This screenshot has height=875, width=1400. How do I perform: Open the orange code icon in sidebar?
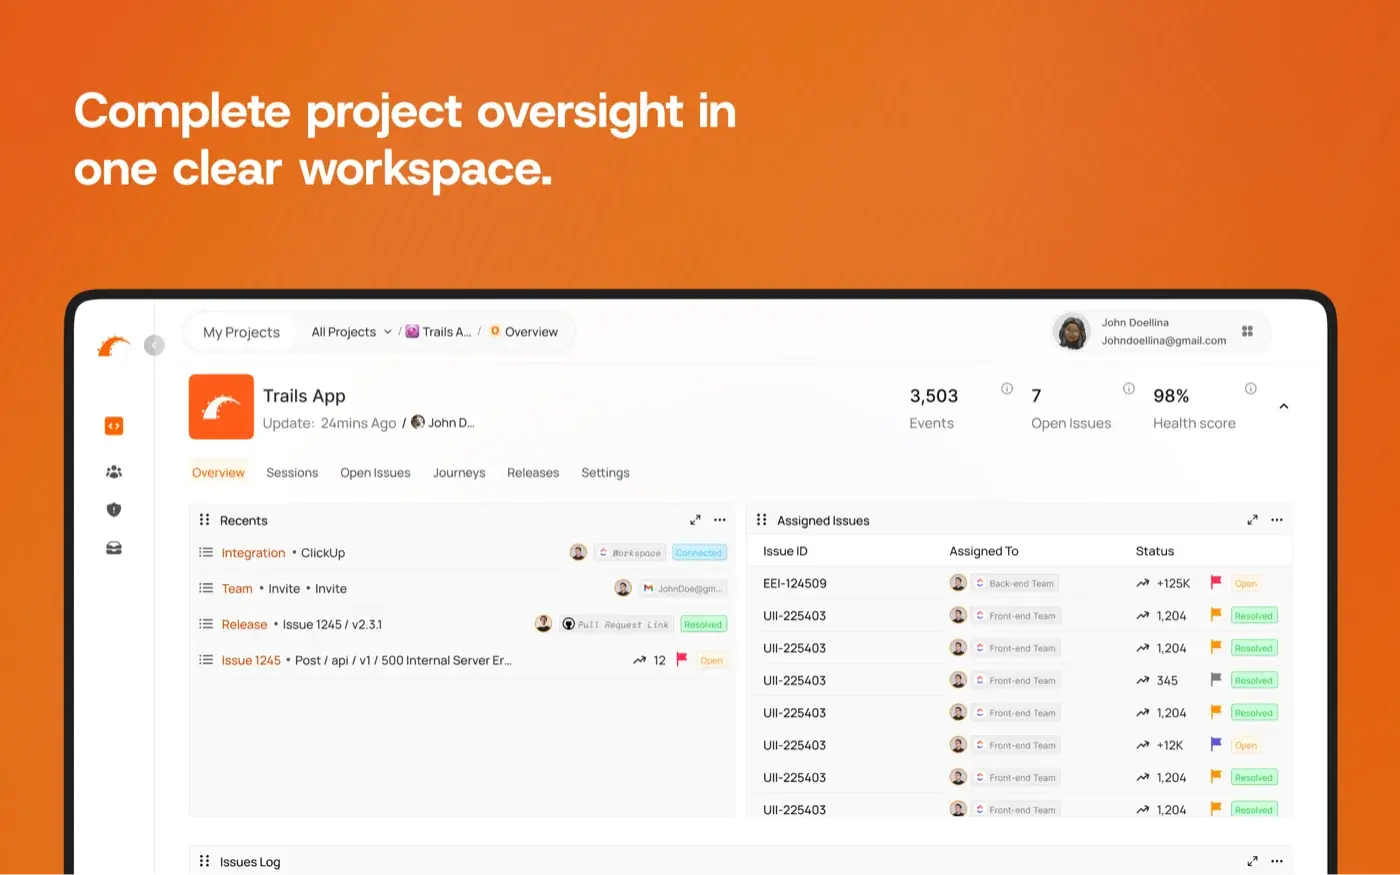click(x=114, y=426)
